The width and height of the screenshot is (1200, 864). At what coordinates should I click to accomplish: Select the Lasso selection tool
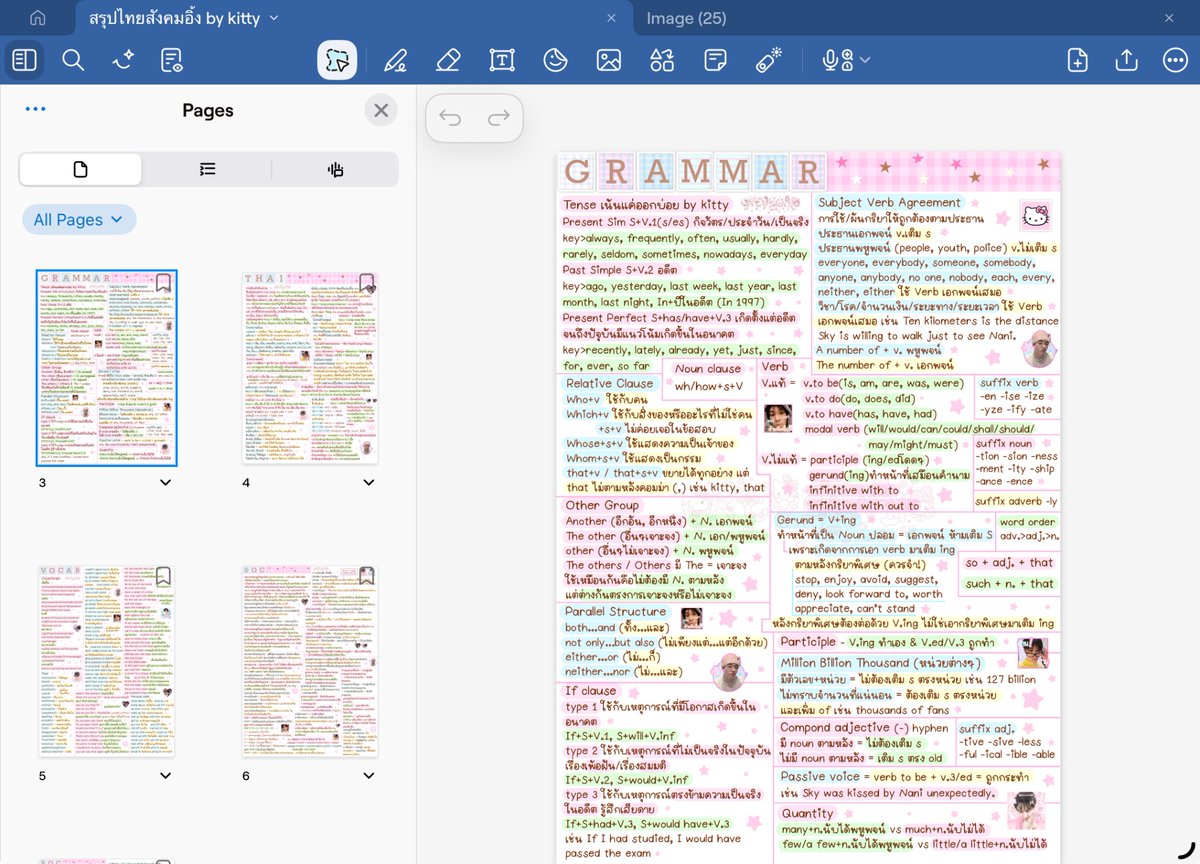point(337,60)
